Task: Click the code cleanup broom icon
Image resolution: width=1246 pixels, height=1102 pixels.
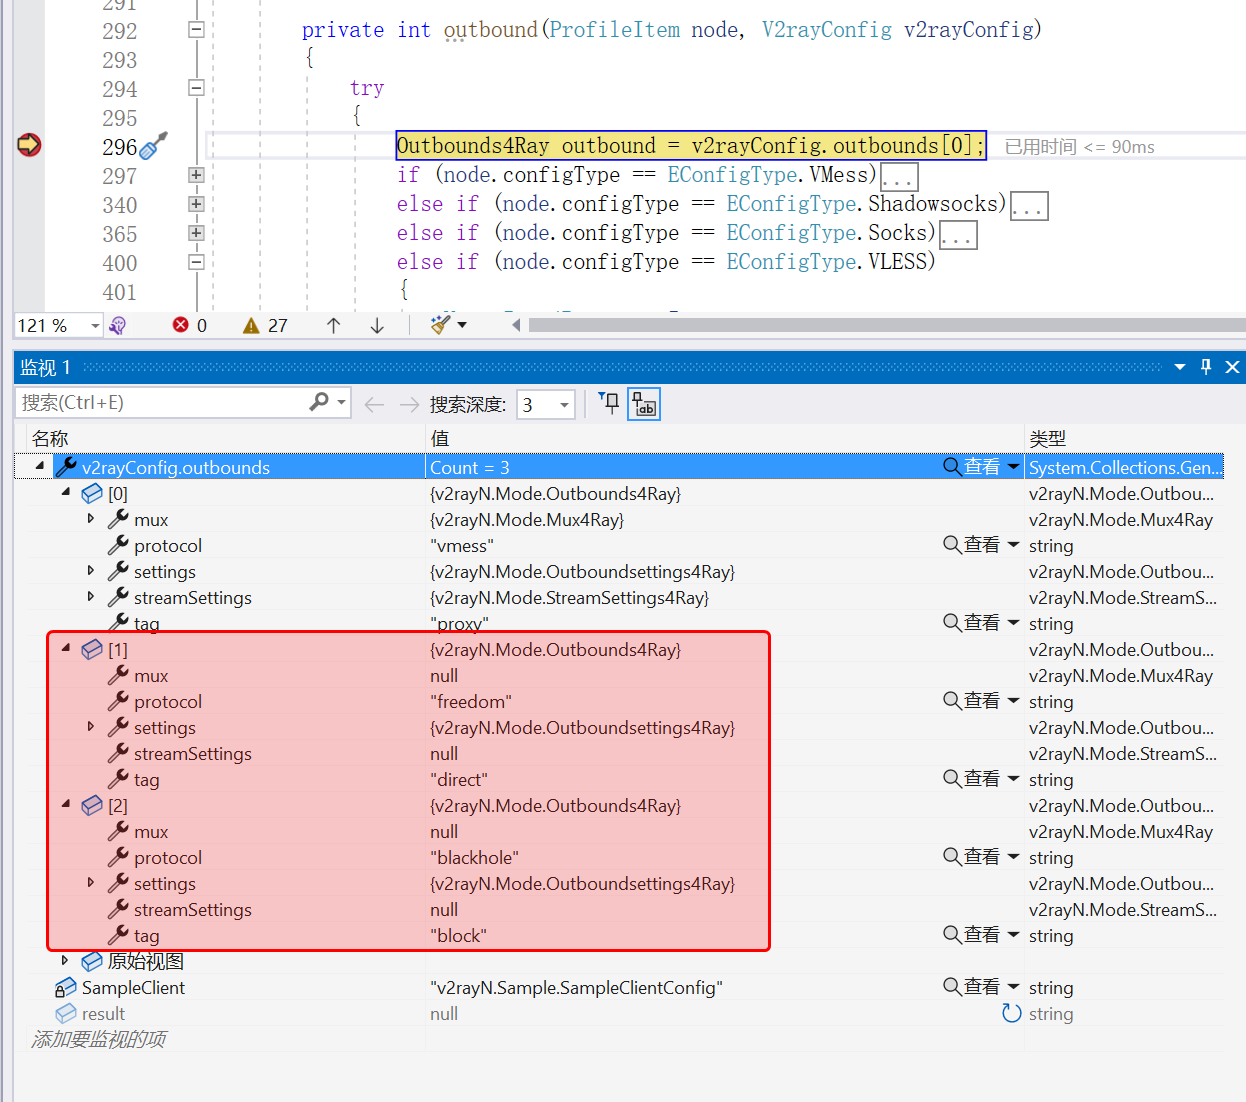Action: 440,324
